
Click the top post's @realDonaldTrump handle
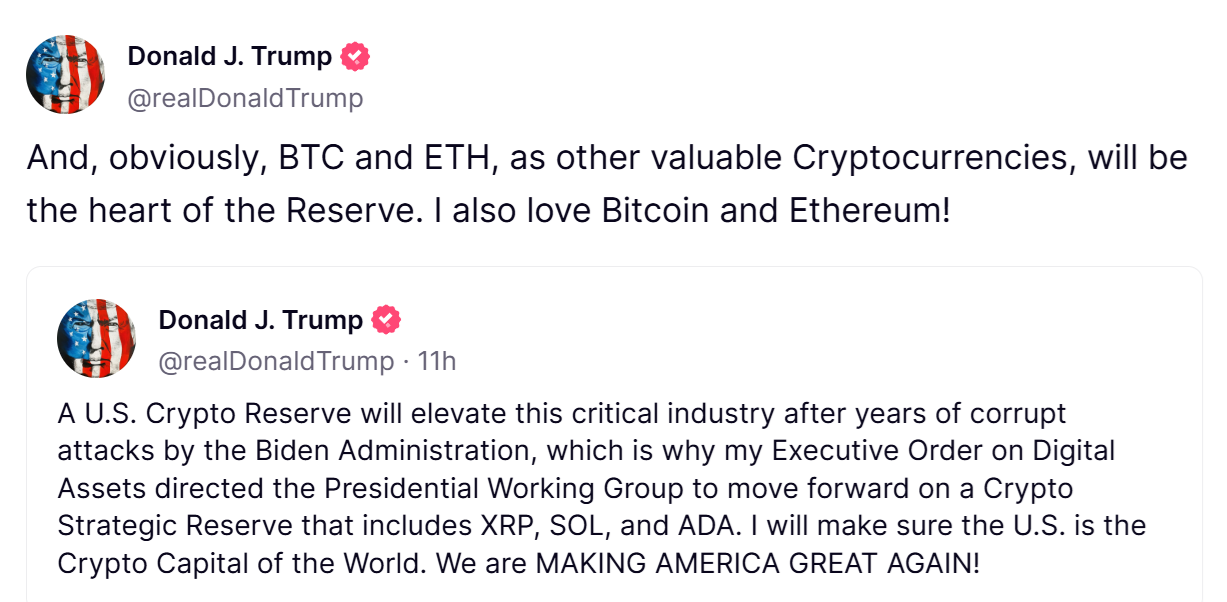(245, 98)
